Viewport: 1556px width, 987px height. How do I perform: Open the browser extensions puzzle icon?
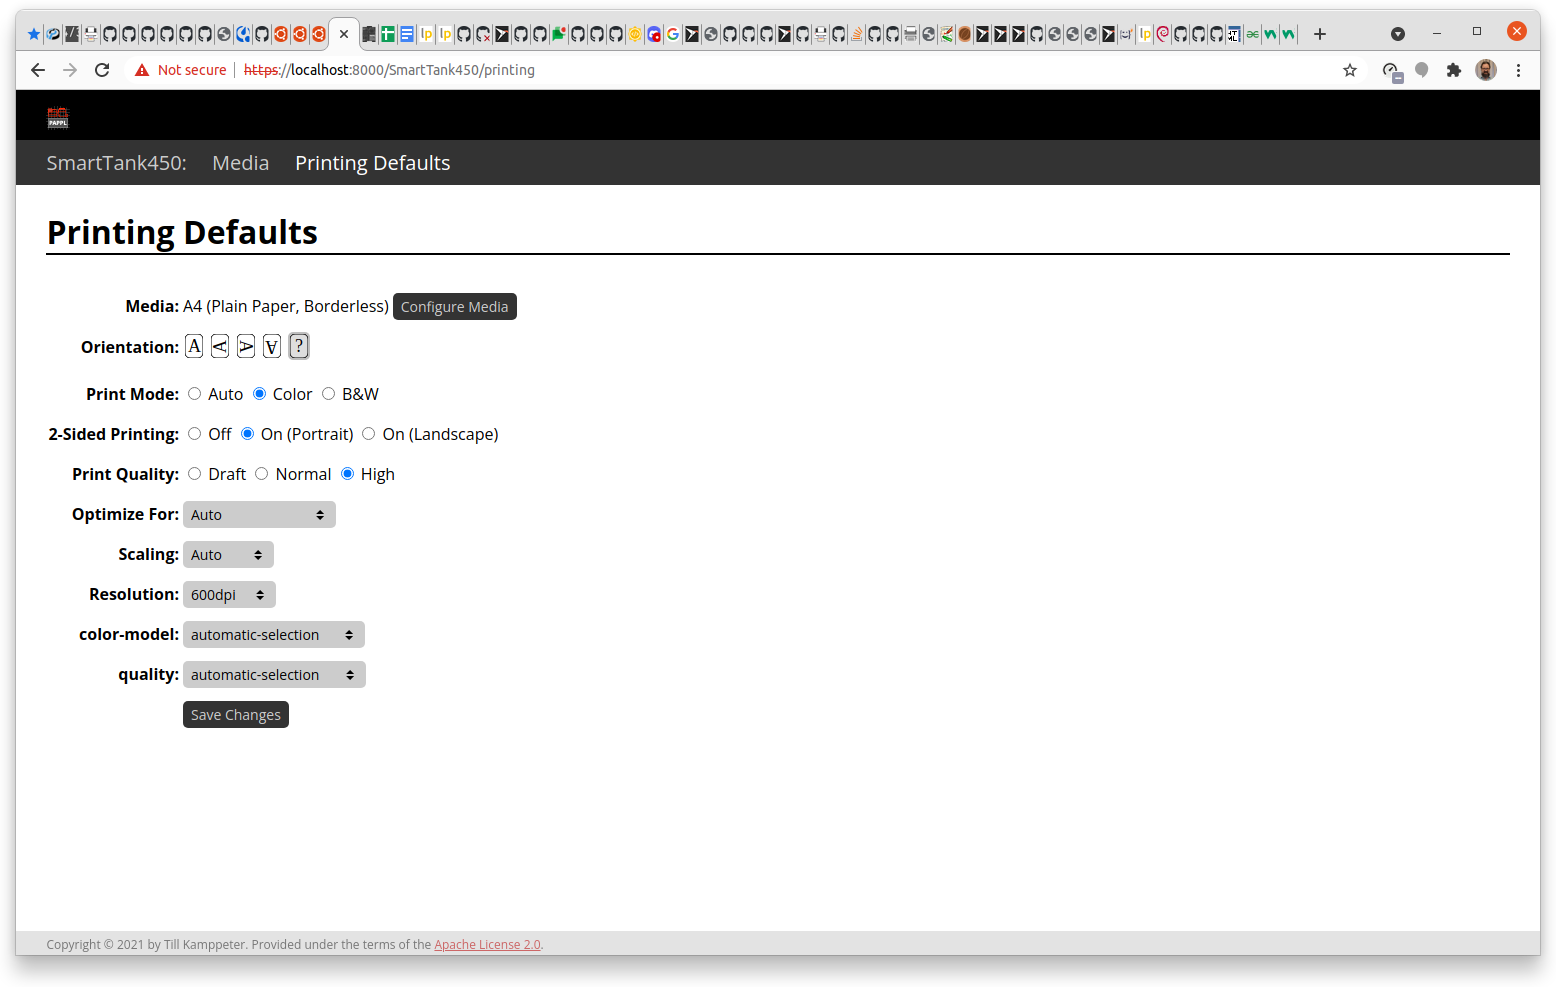pos(1453,70)
